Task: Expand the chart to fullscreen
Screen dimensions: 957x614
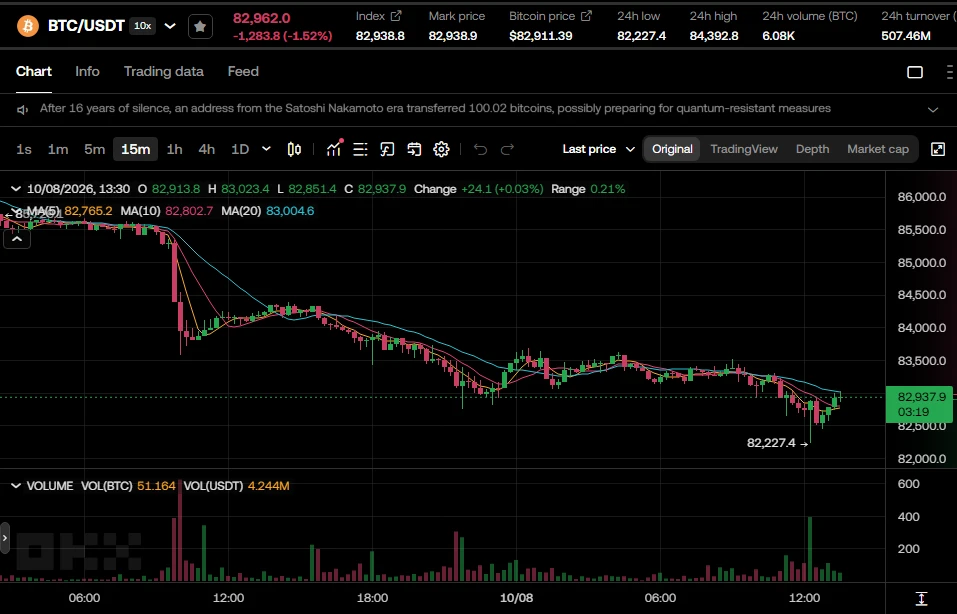Action: [938, 149]
